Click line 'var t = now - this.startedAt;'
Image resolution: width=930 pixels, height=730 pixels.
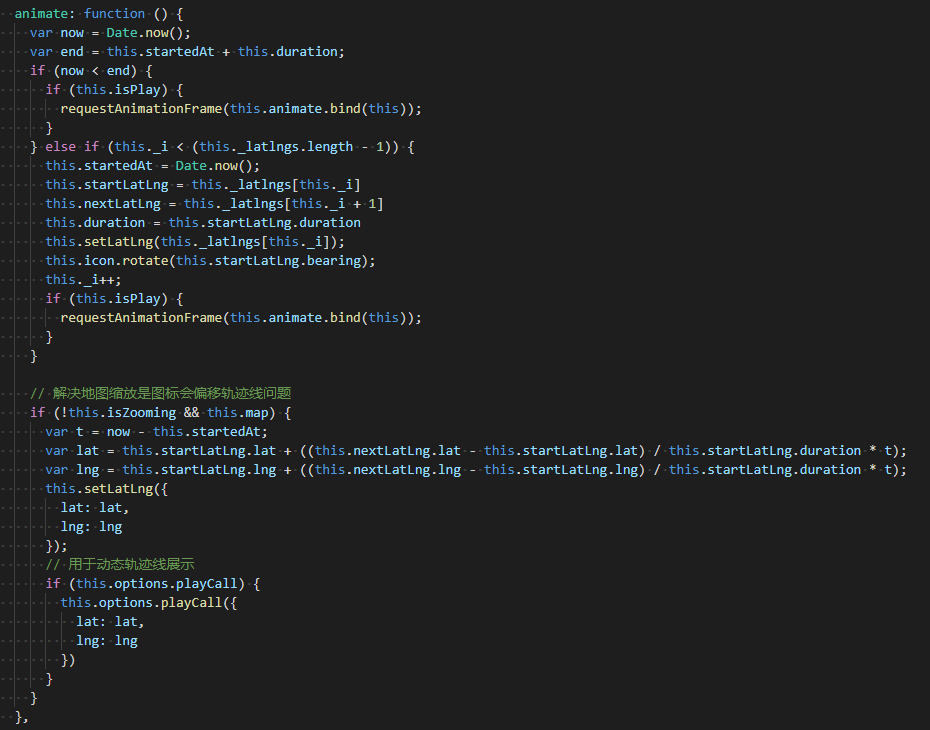pyautogui.click(x=157, y=431)
